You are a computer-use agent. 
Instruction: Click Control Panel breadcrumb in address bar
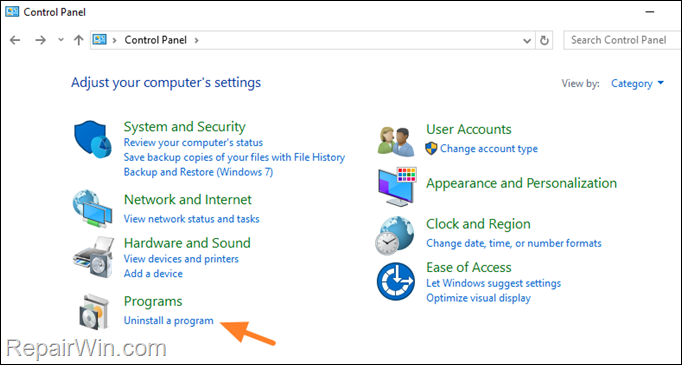coord(155,40)
